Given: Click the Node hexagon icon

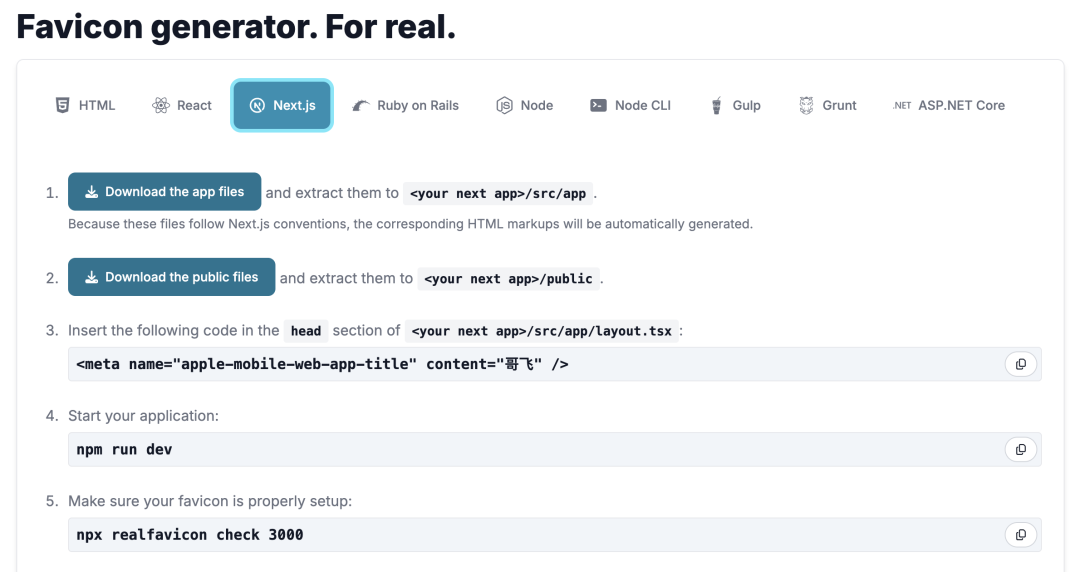Looking at the screenshot, I should click(504, 105).
